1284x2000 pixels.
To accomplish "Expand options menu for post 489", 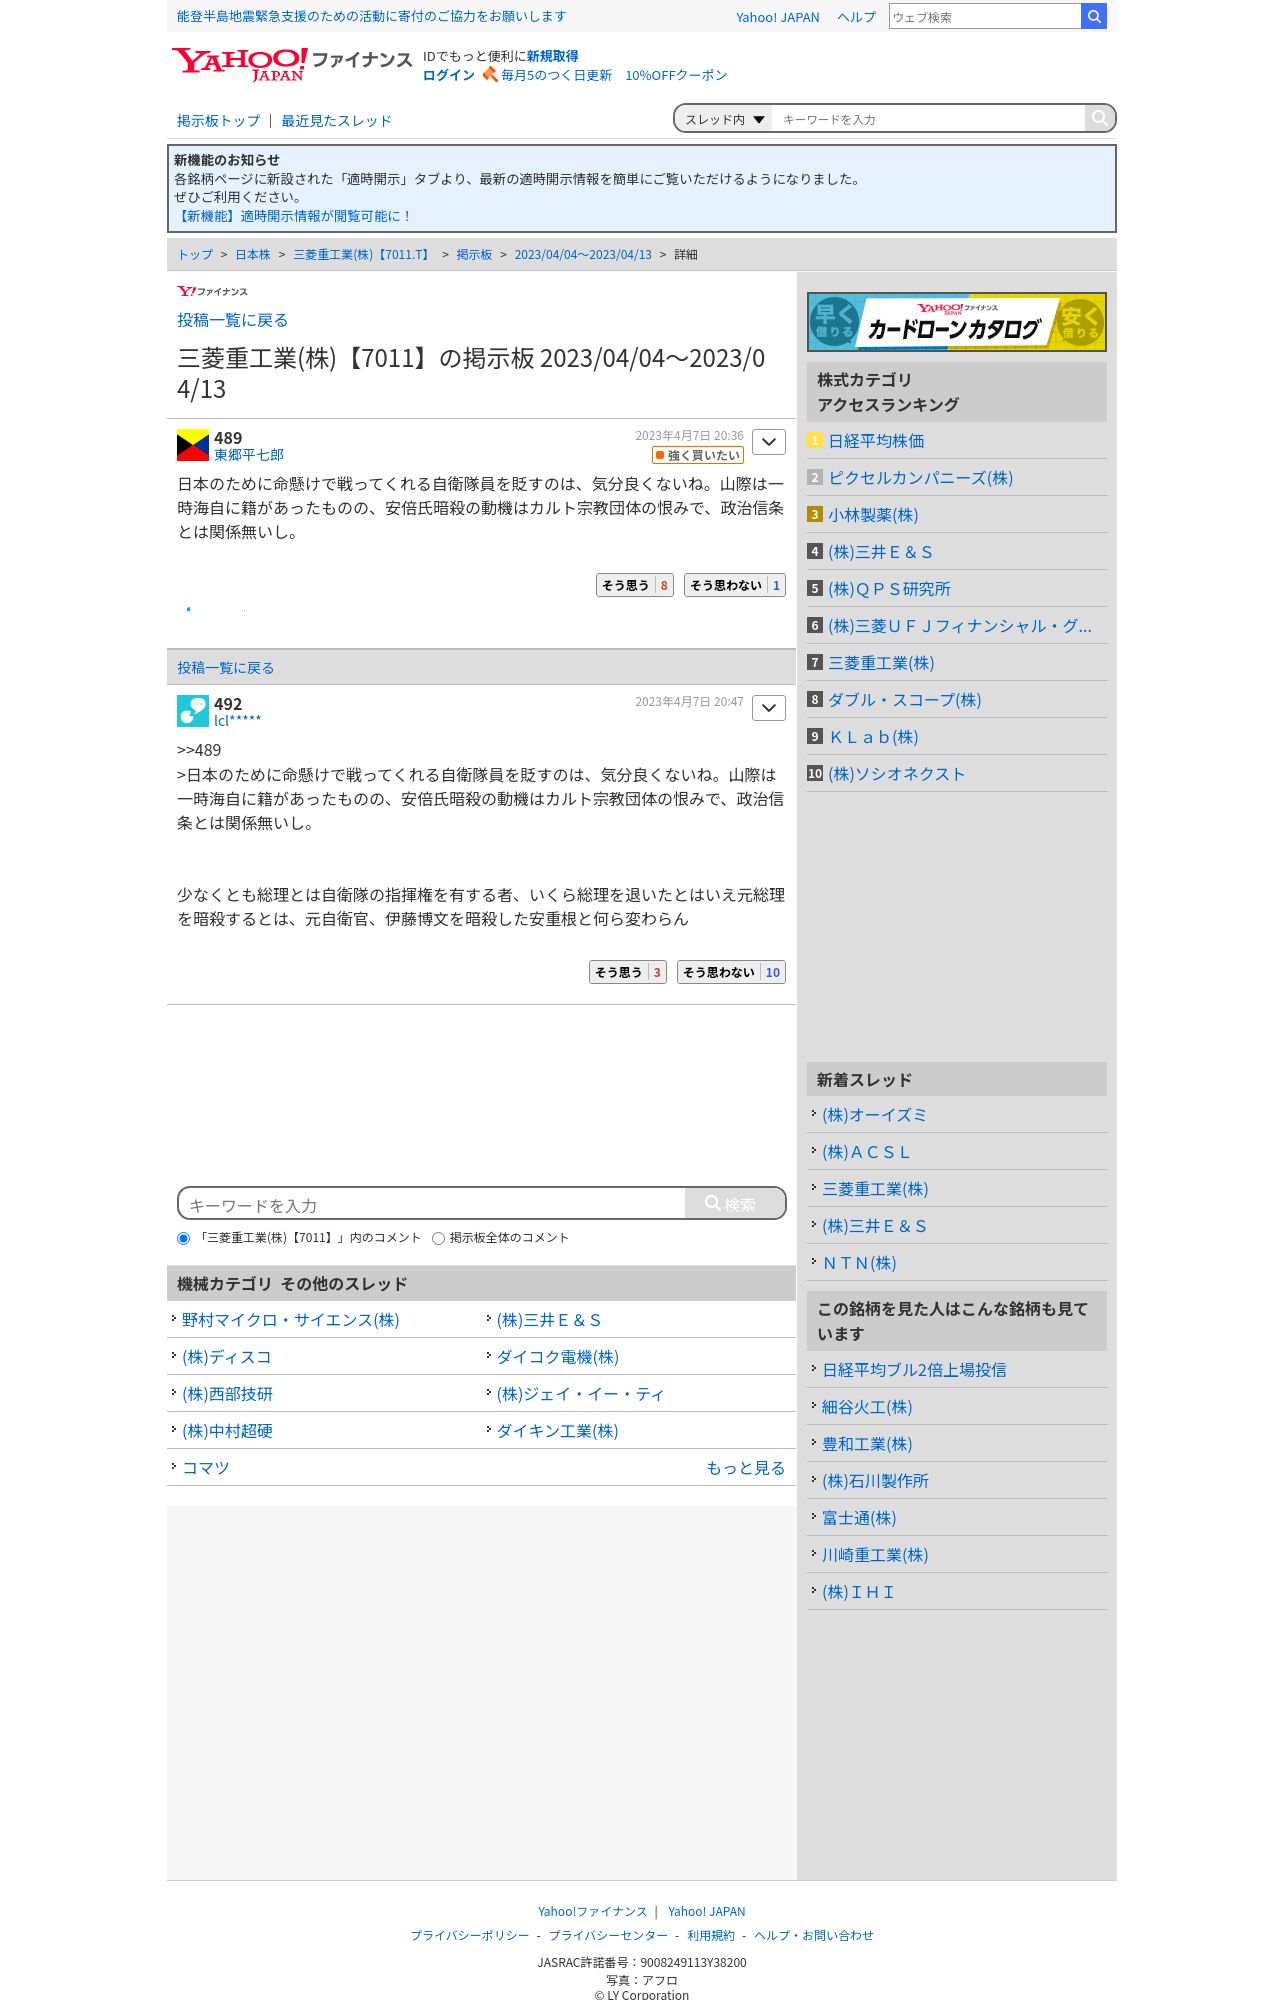I will 769,442.
